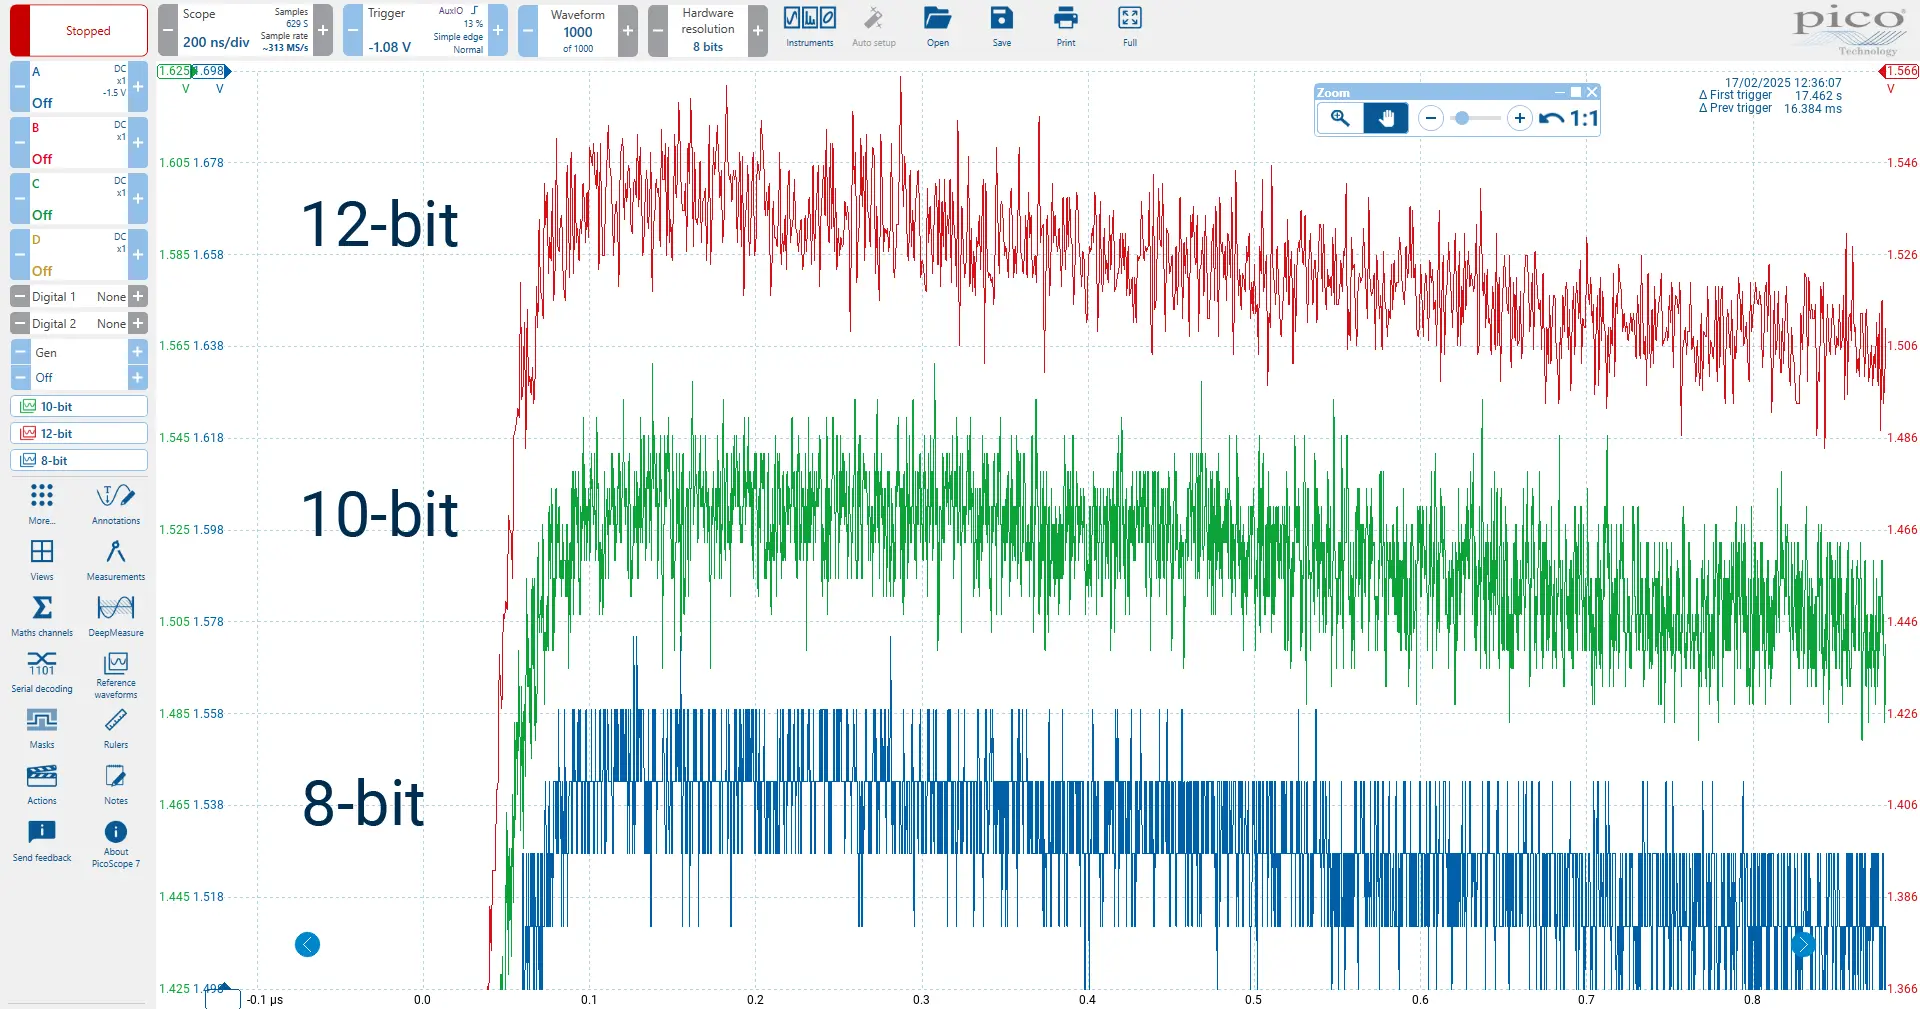Open Hardware resolution 8 bits options
Image resolution: width=1920 pixels, height=1009 pixels.
point(707,31)
